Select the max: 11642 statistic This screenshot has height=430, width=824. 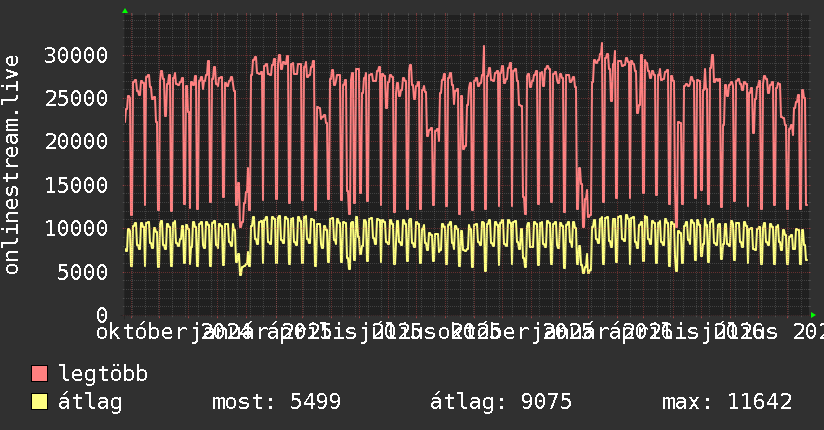coord(727,402)
